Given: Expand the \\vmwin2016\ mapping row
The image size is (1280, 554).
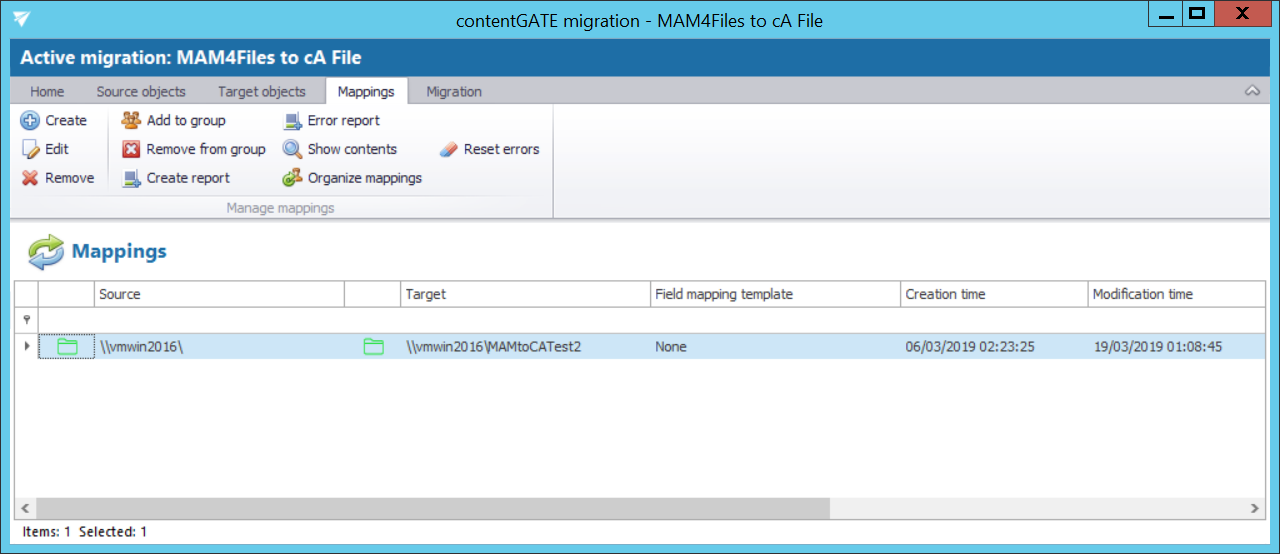Looking at the screenshot, I should [x=26, y=347].
